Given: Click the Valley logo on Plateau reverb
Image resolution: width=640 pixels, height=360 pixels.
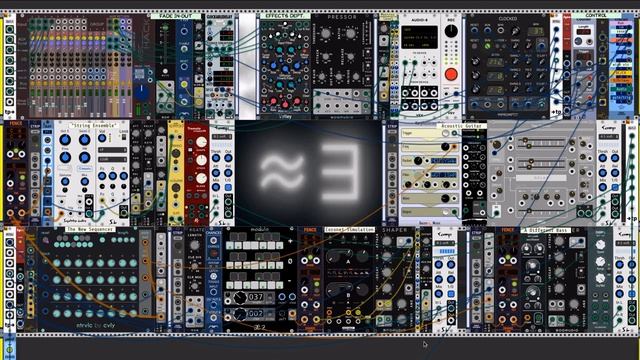Looking at the screenshot, I should point(285,116).
